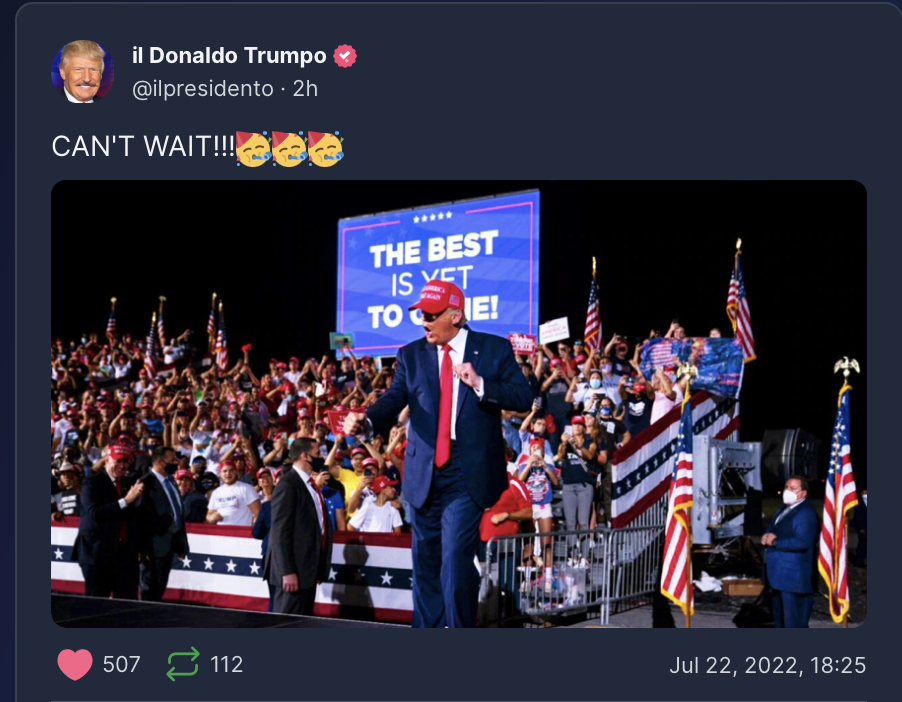This screenshot has width=902, height=702.
Task: View the 507 likes count
Action: pos(121,665)
